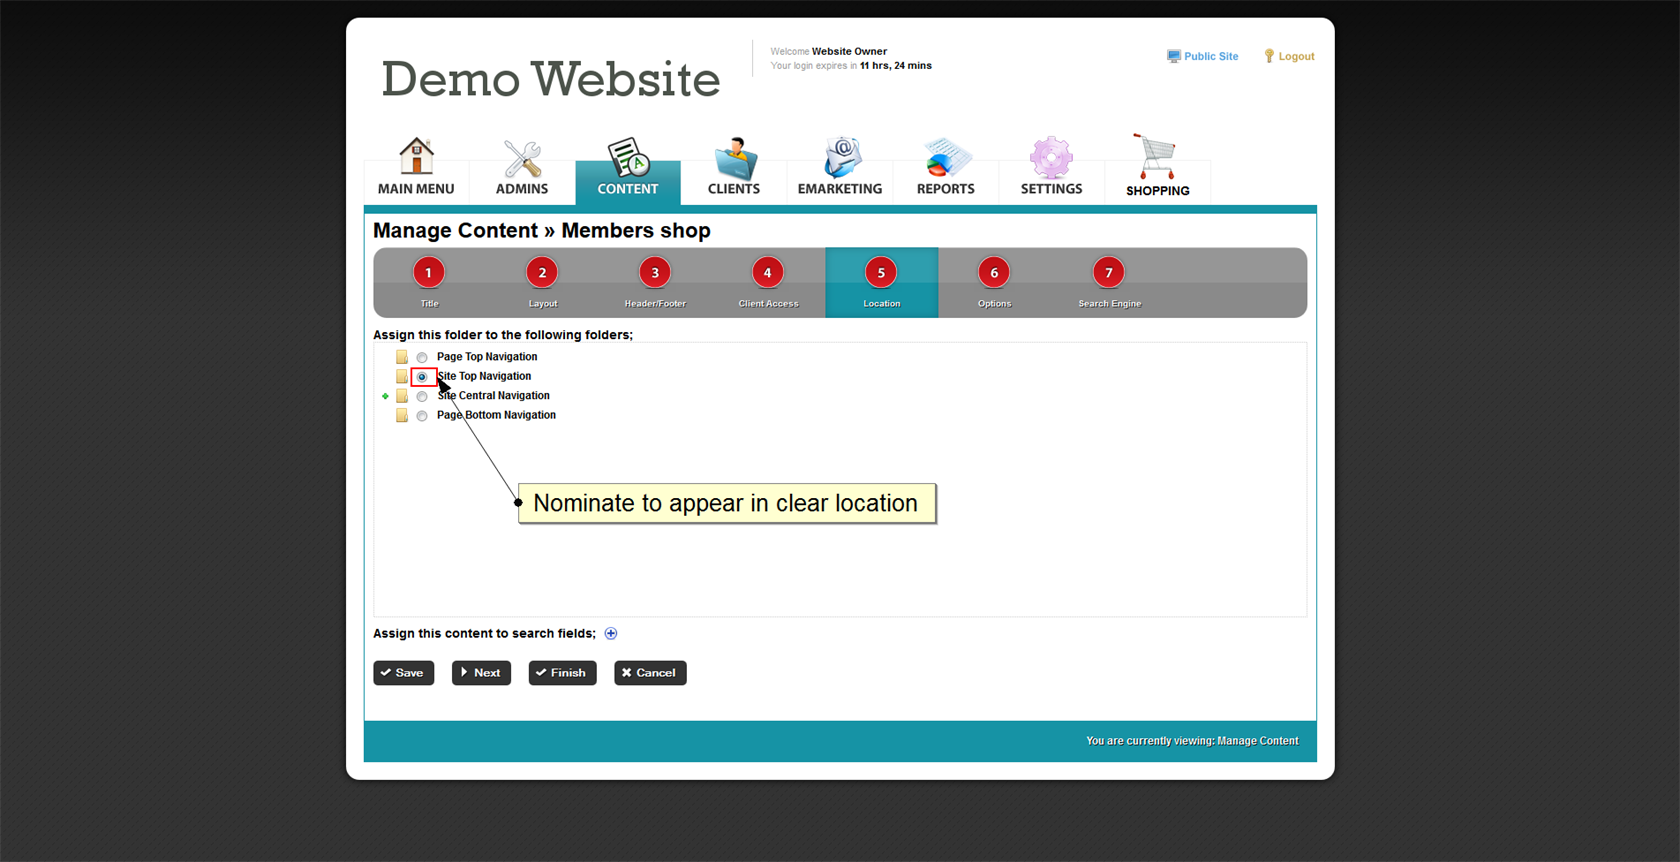1680x862 pixels.
Task: Open the Settings gear icon
Action: (1051, 158)
